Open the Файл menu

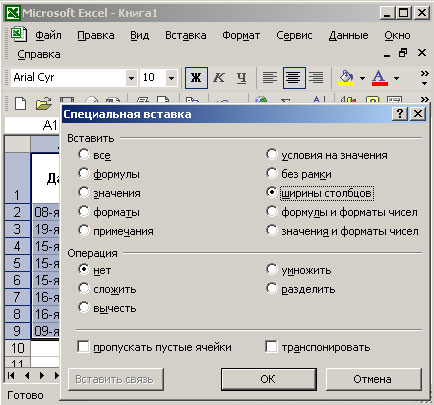pos(48,35)
